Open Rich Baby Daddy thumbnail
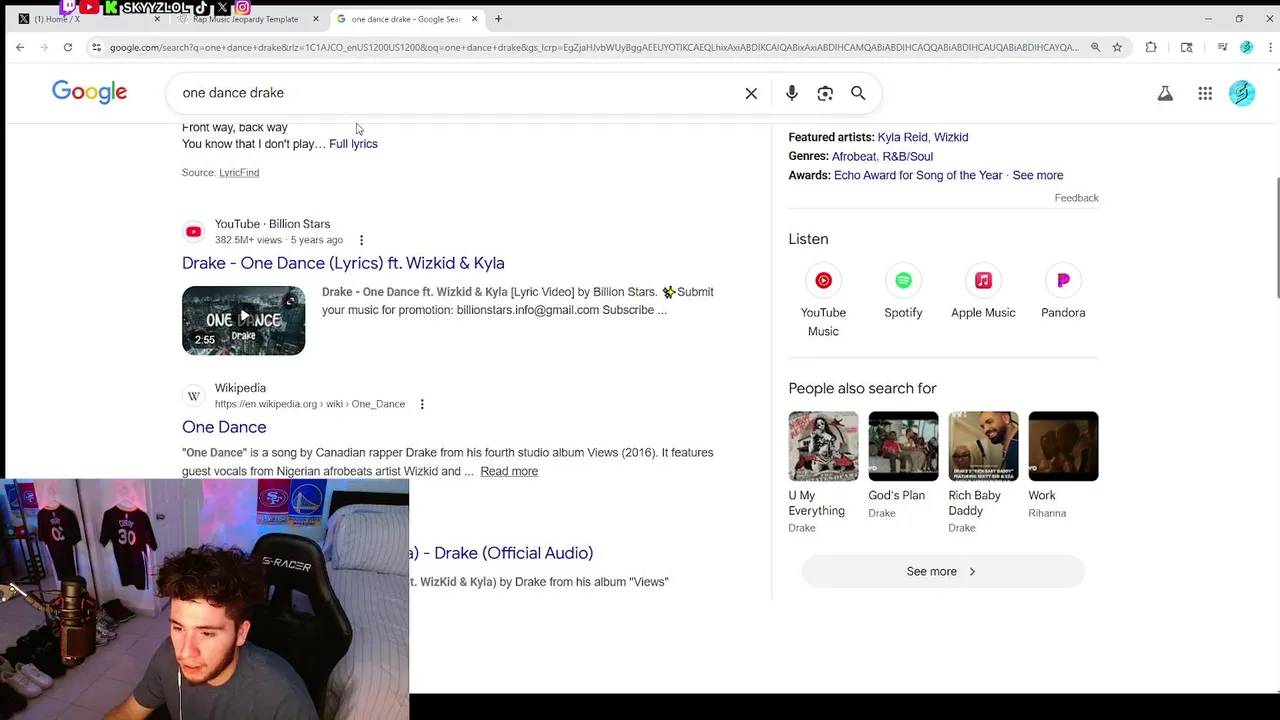Screen dimensions: 1280x720 pos(983,446)
